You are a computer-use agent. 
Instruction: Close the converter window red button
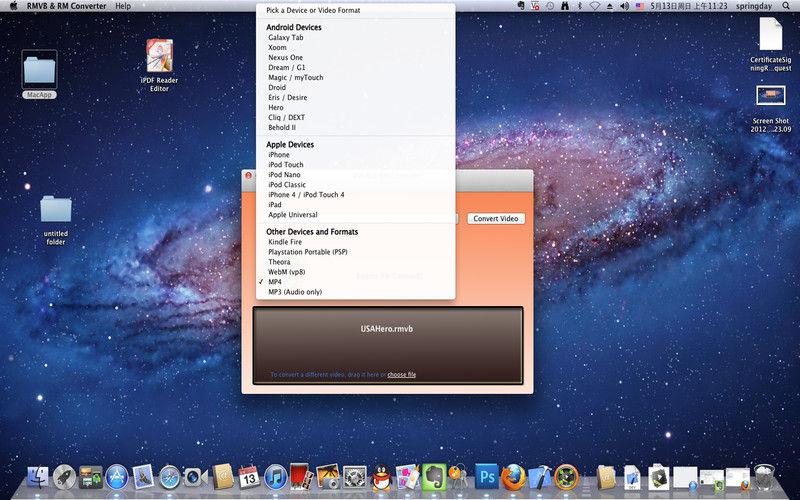[248, 176]
